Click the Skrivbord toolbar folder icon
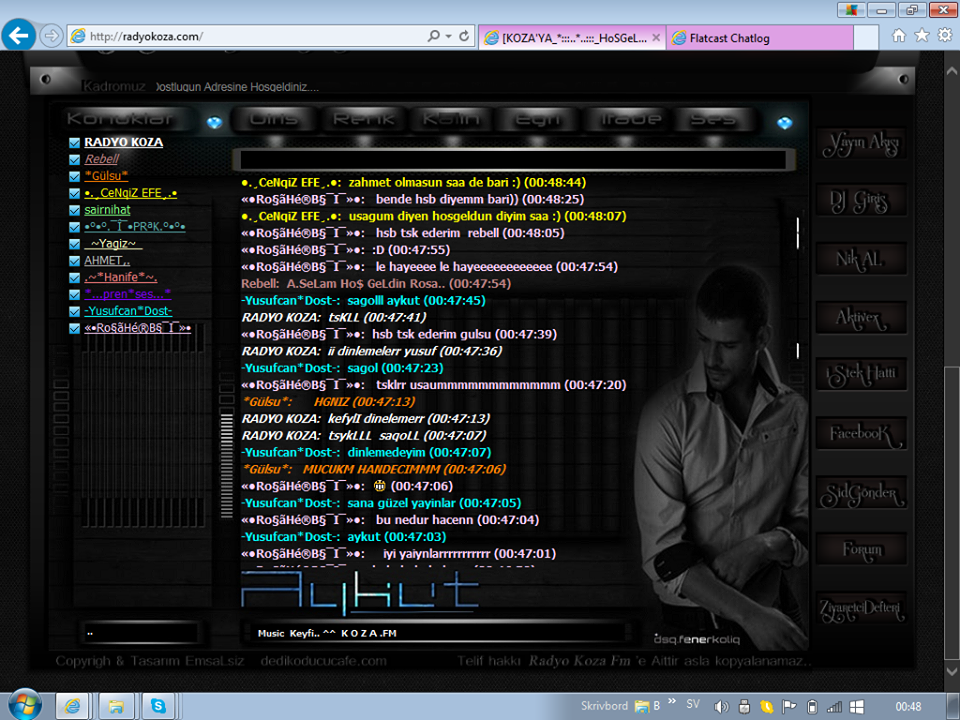This screenshot has height=720, width=960. click(642, 706)
